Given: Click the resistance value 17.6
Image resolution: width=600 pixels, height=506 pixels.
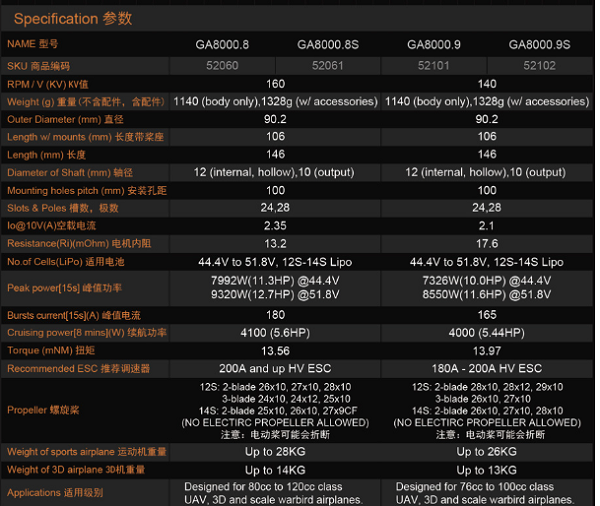Looking at the screenshot, I should click(x=487, y=243).
